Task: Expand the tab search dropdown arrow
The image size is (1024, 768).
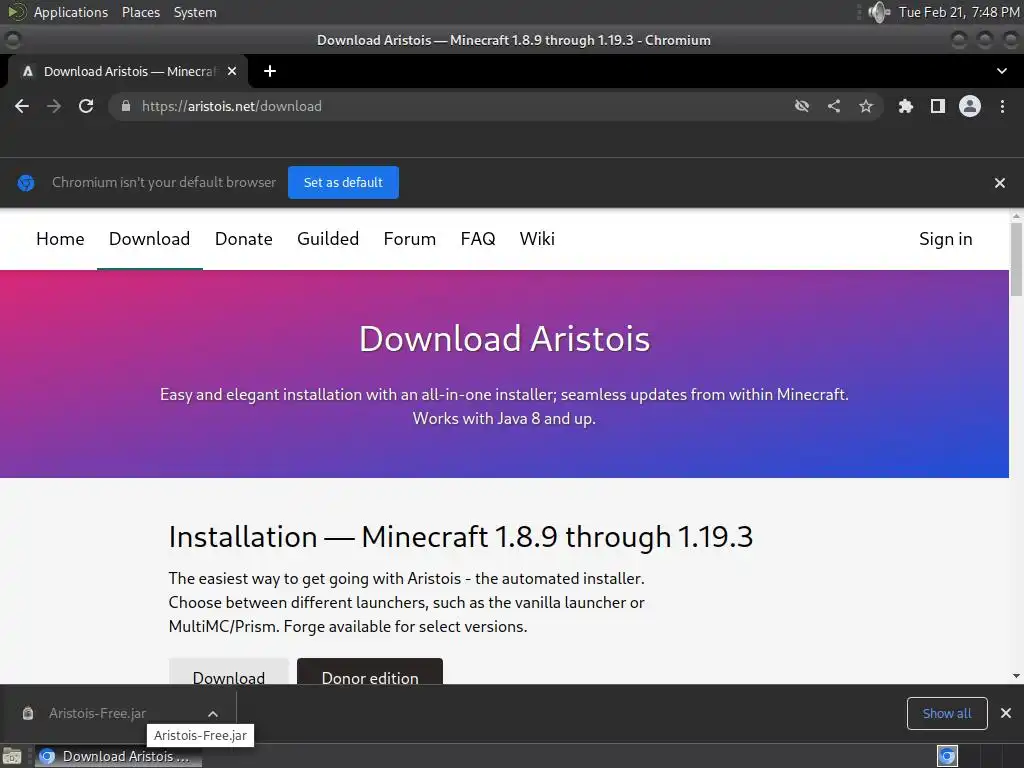Action: click(1002, 71)
